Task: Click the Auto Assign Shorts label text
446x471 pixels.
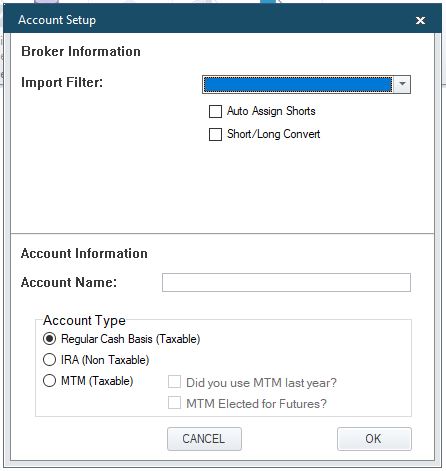Action: tap(271, 111)
